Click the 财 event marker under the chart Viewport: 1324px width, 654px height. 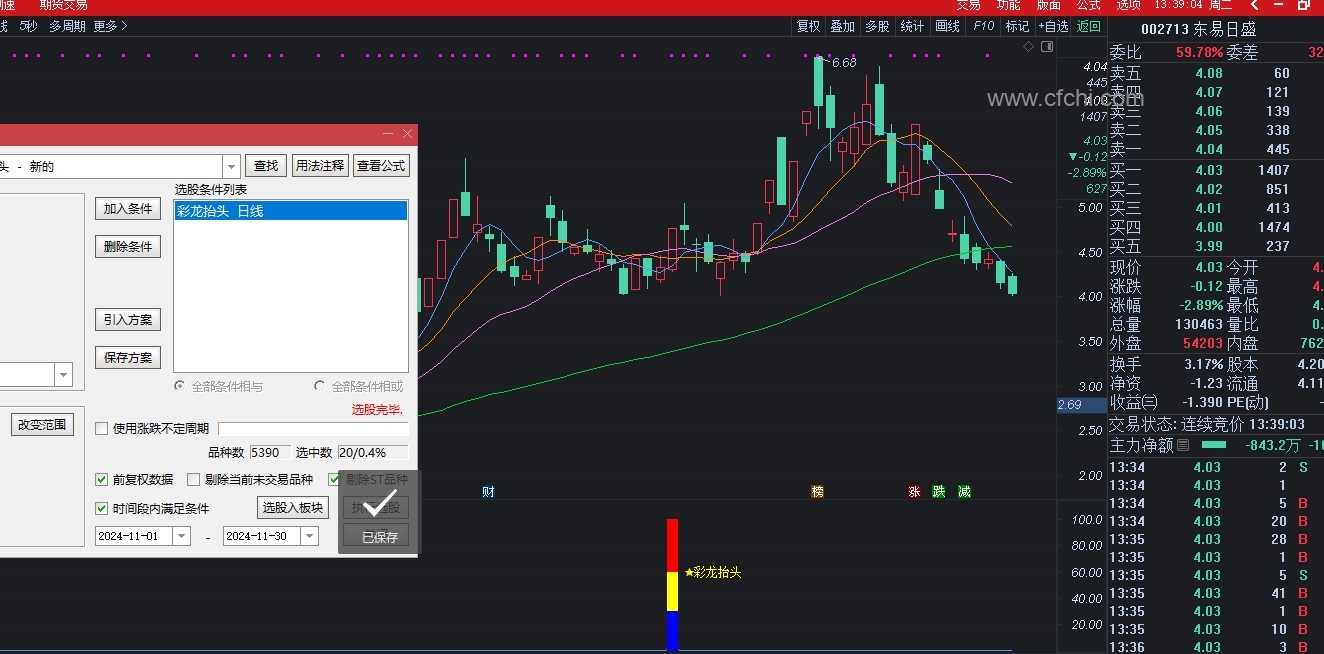tap(488, 491)
